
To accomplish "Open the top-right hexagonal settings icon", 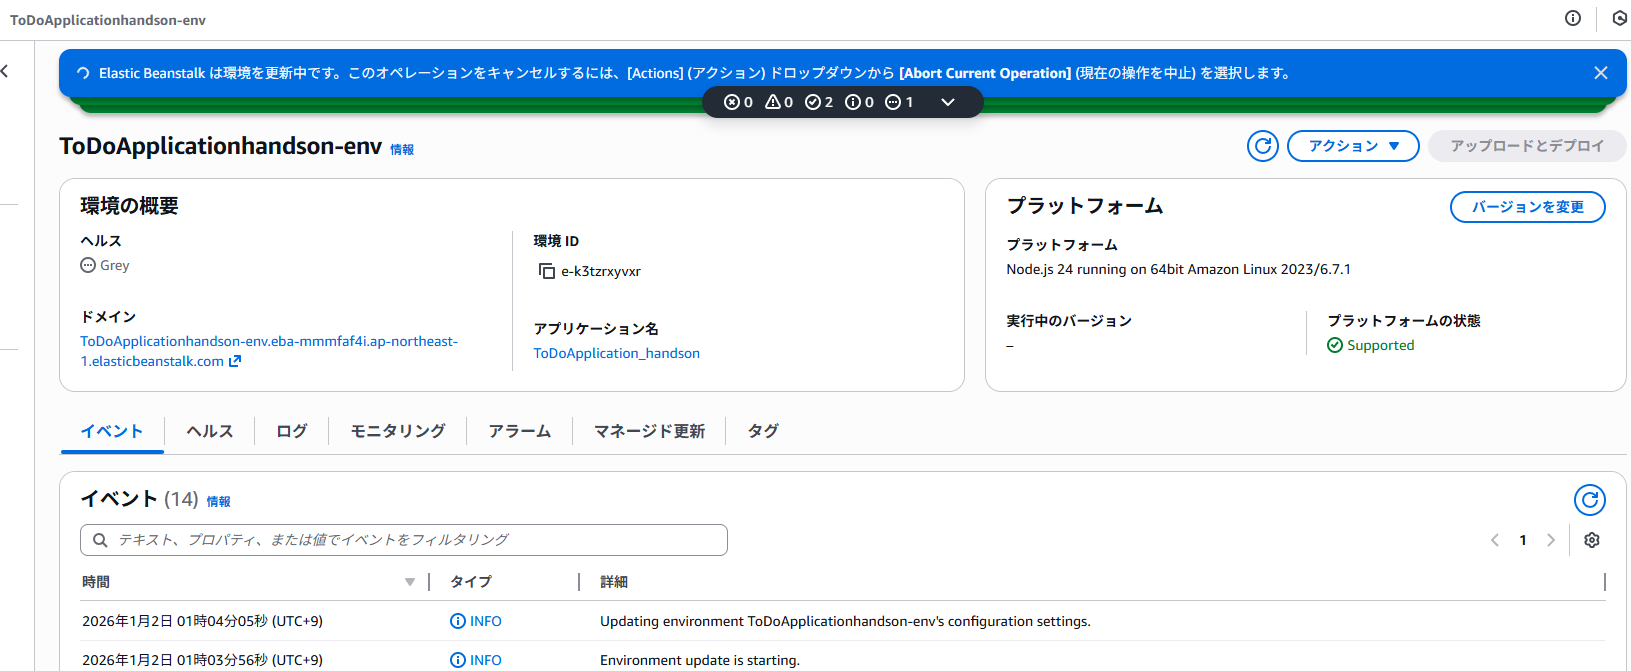I will [1620, 18].
